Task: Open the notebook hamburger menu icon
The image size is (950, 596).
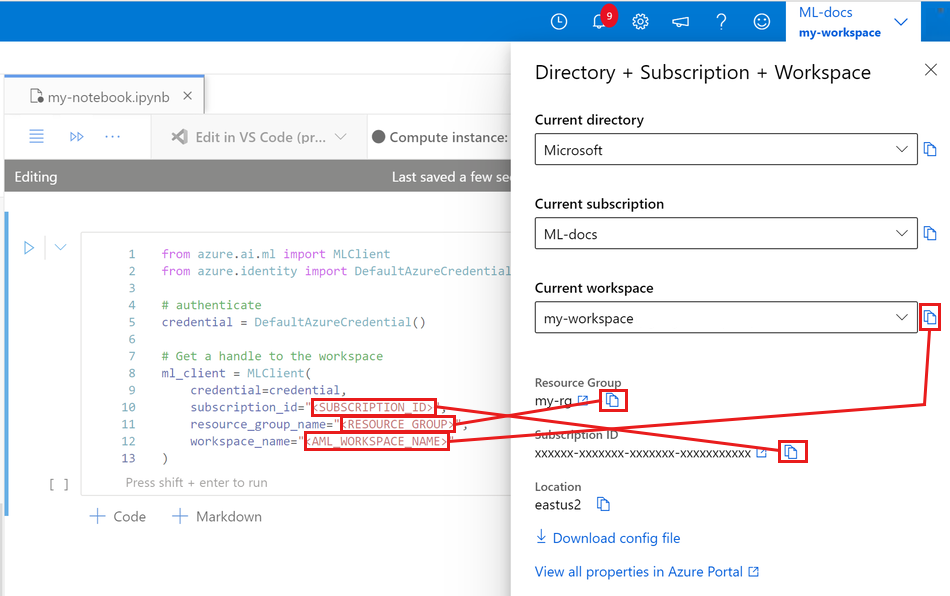Action: click(x=36, y=136)
